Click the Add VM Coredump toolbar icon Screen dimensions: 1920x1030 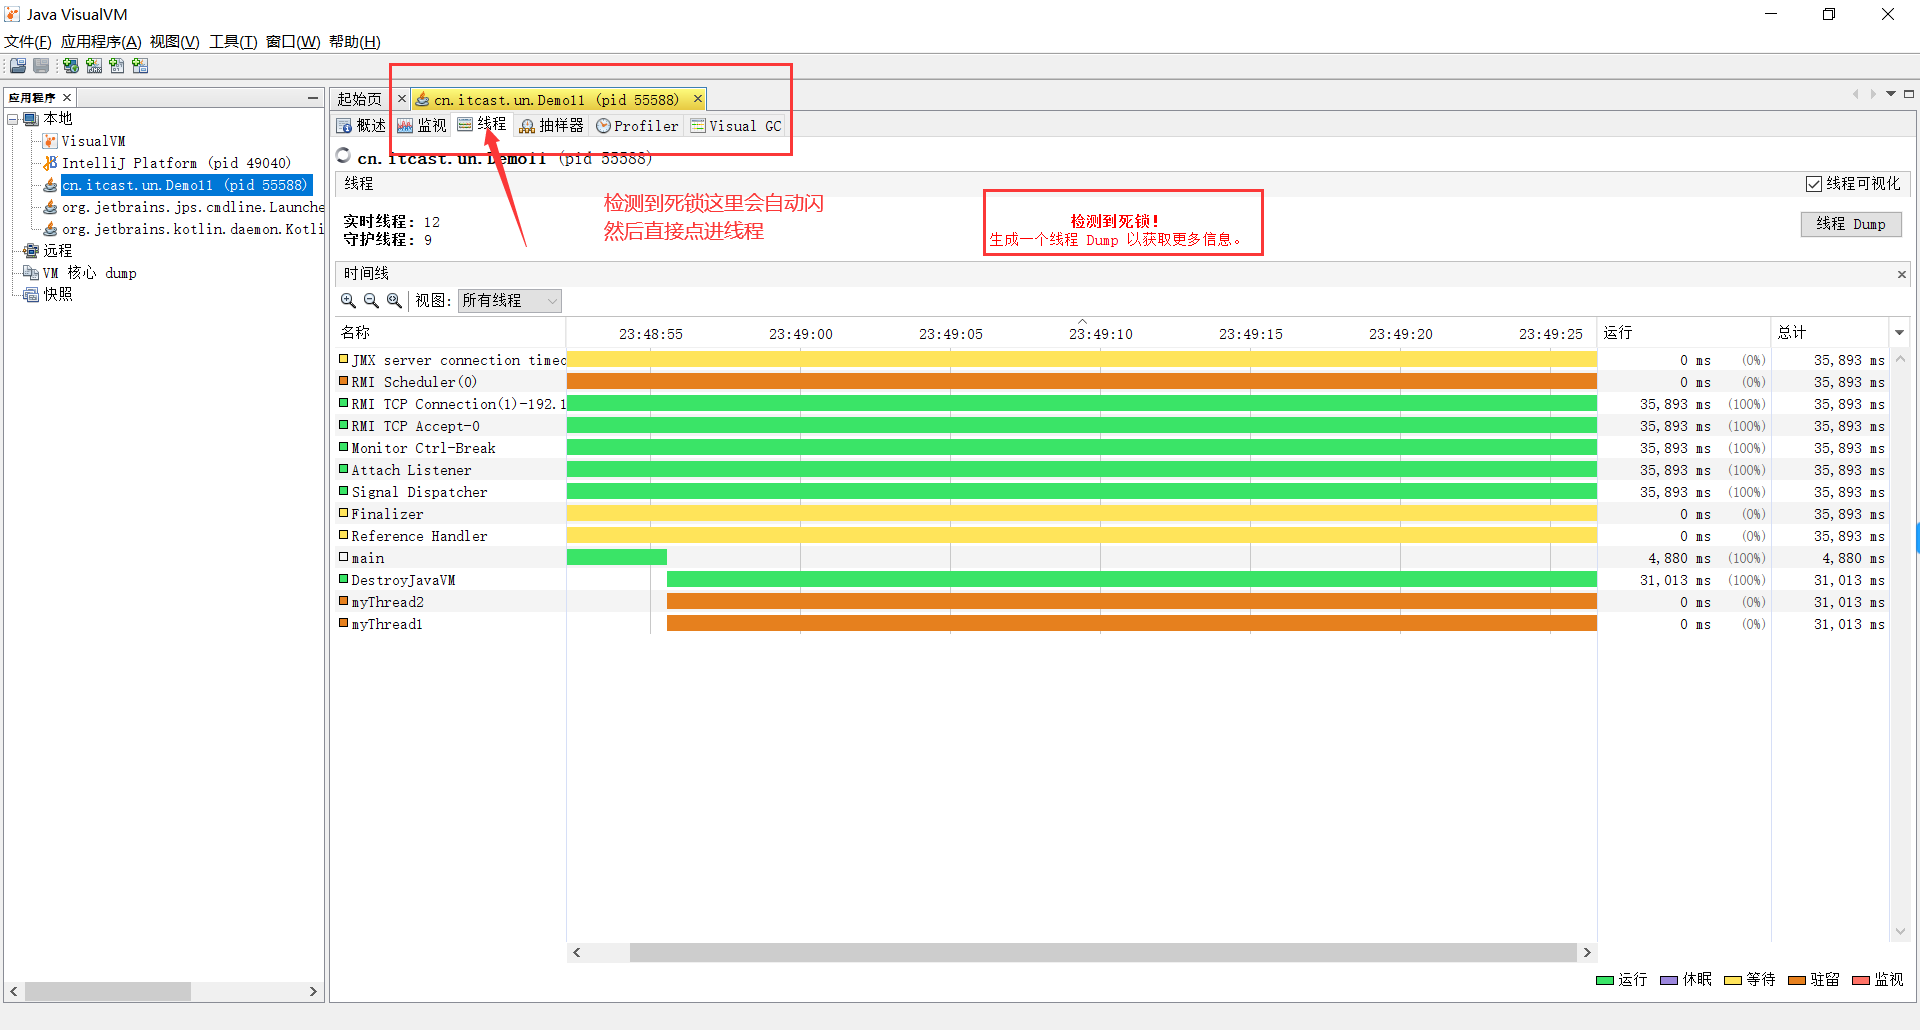coord(117,66)
